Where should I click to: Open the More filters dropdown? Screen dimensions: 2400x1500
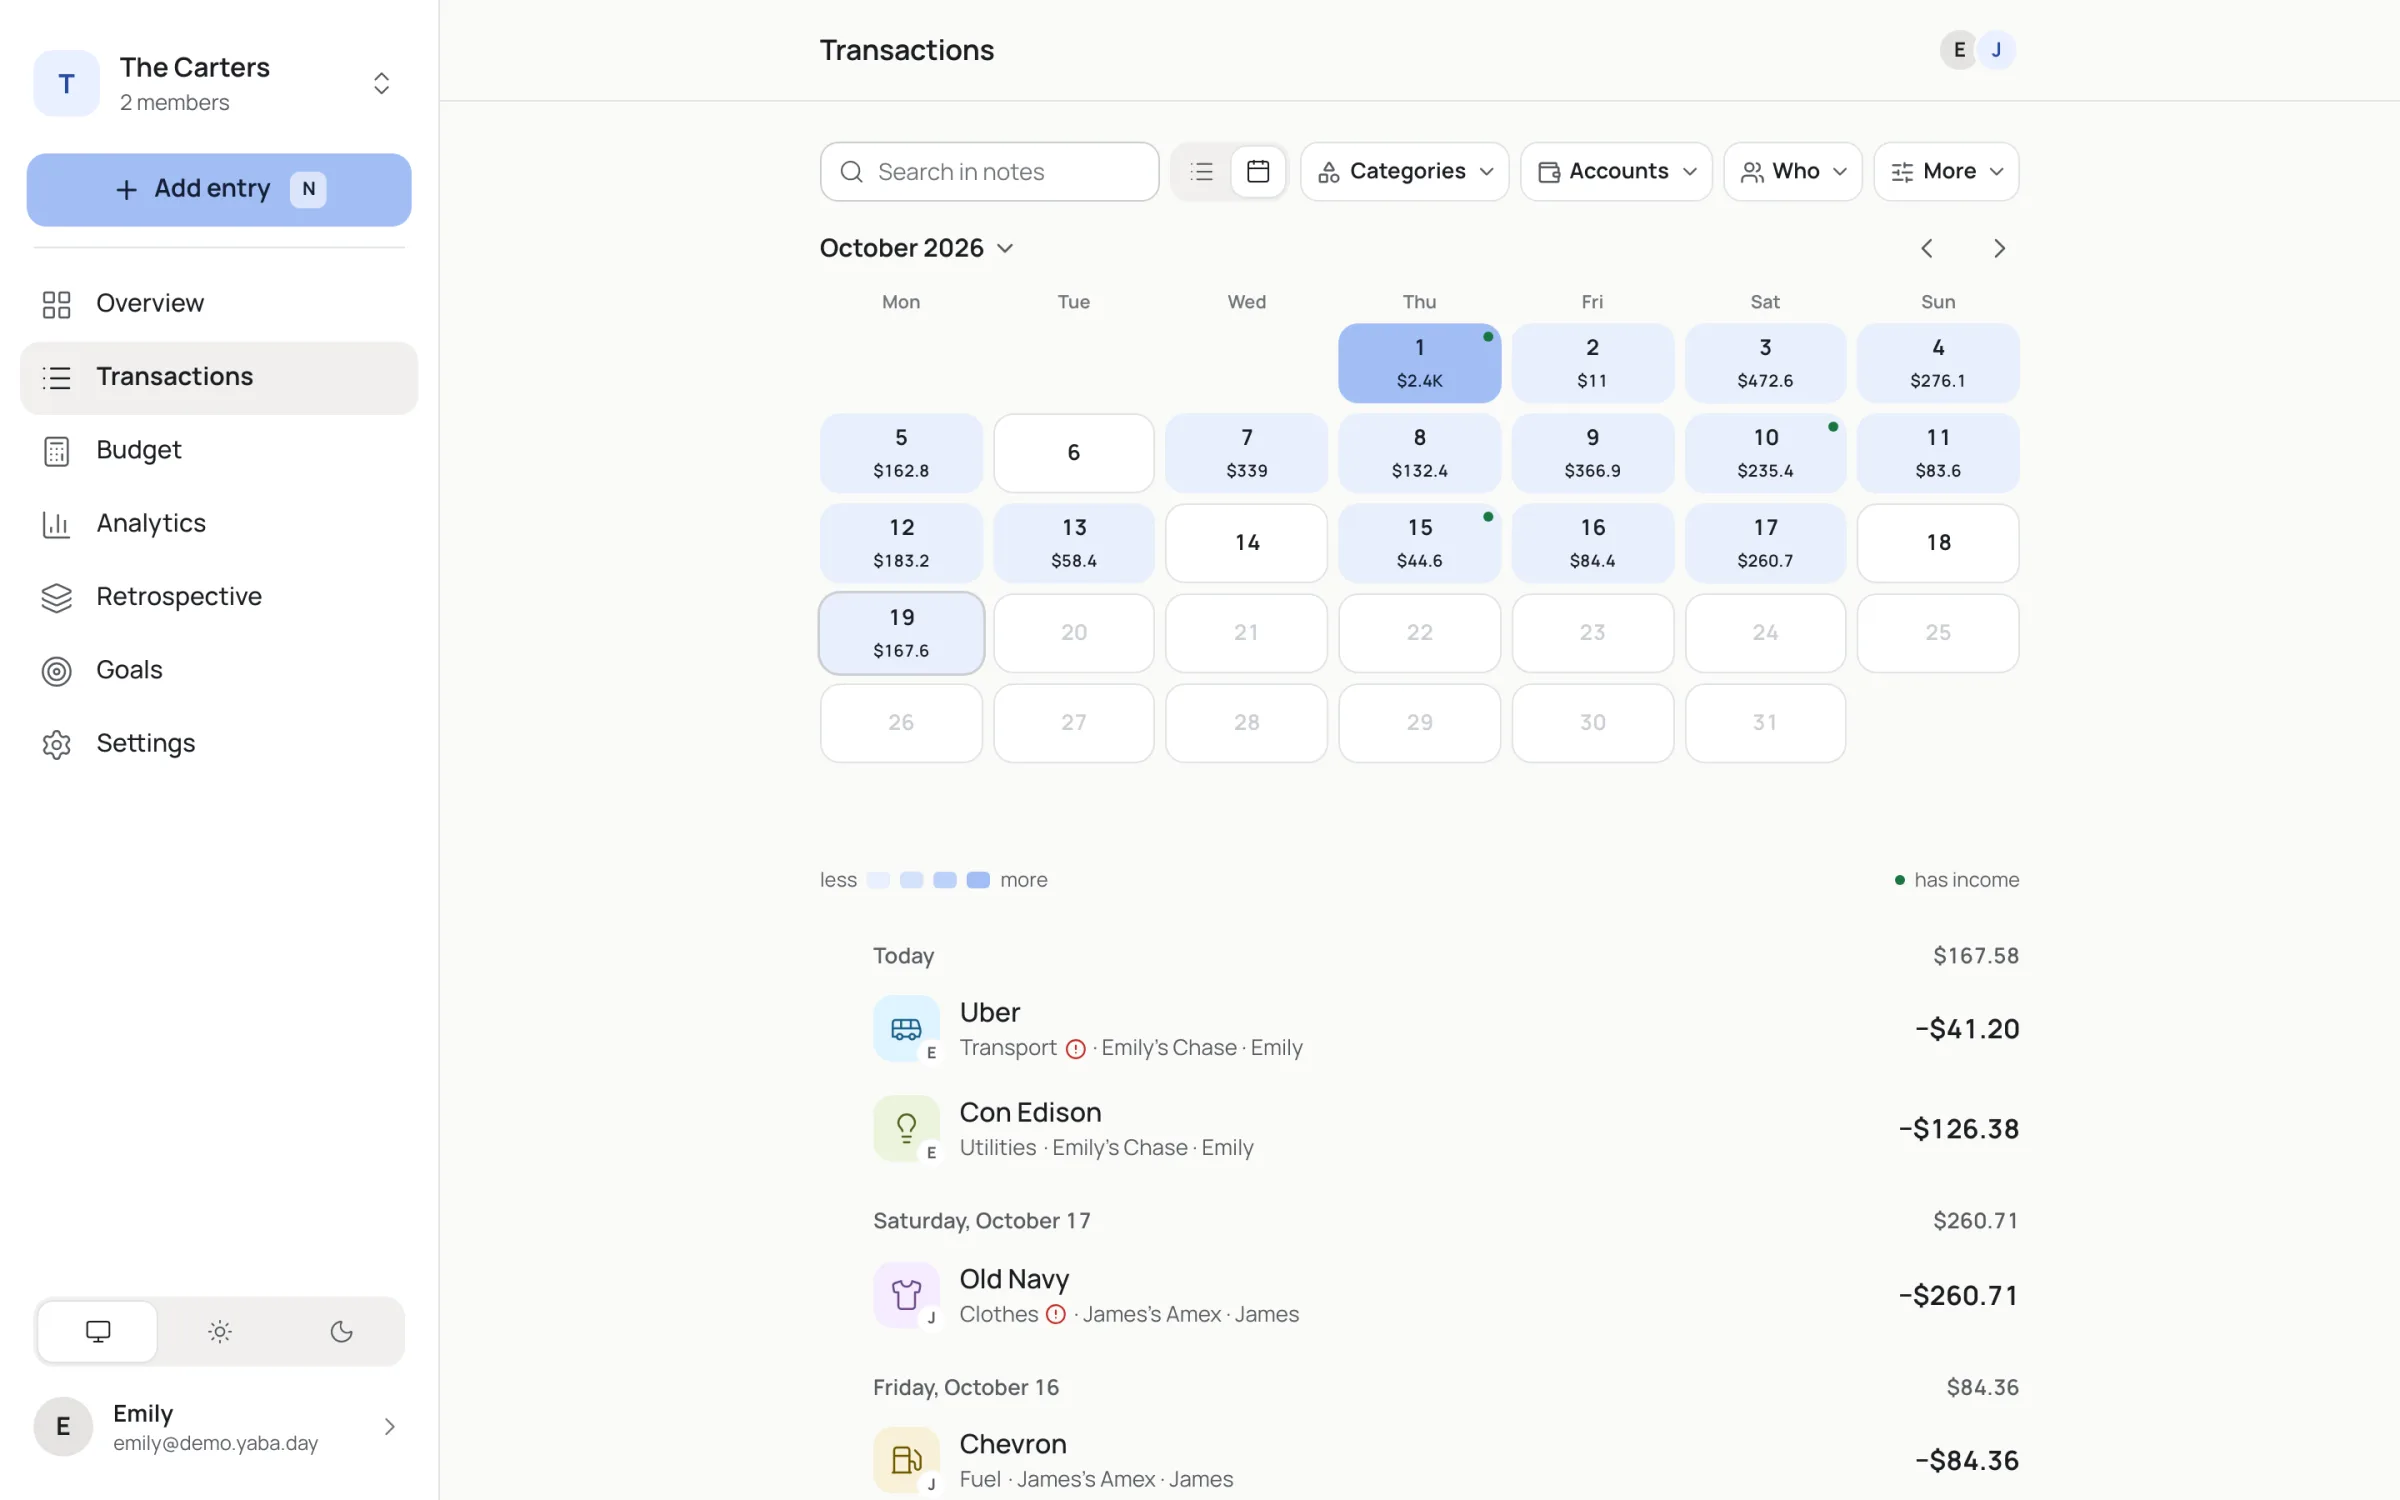point(1946,172)
